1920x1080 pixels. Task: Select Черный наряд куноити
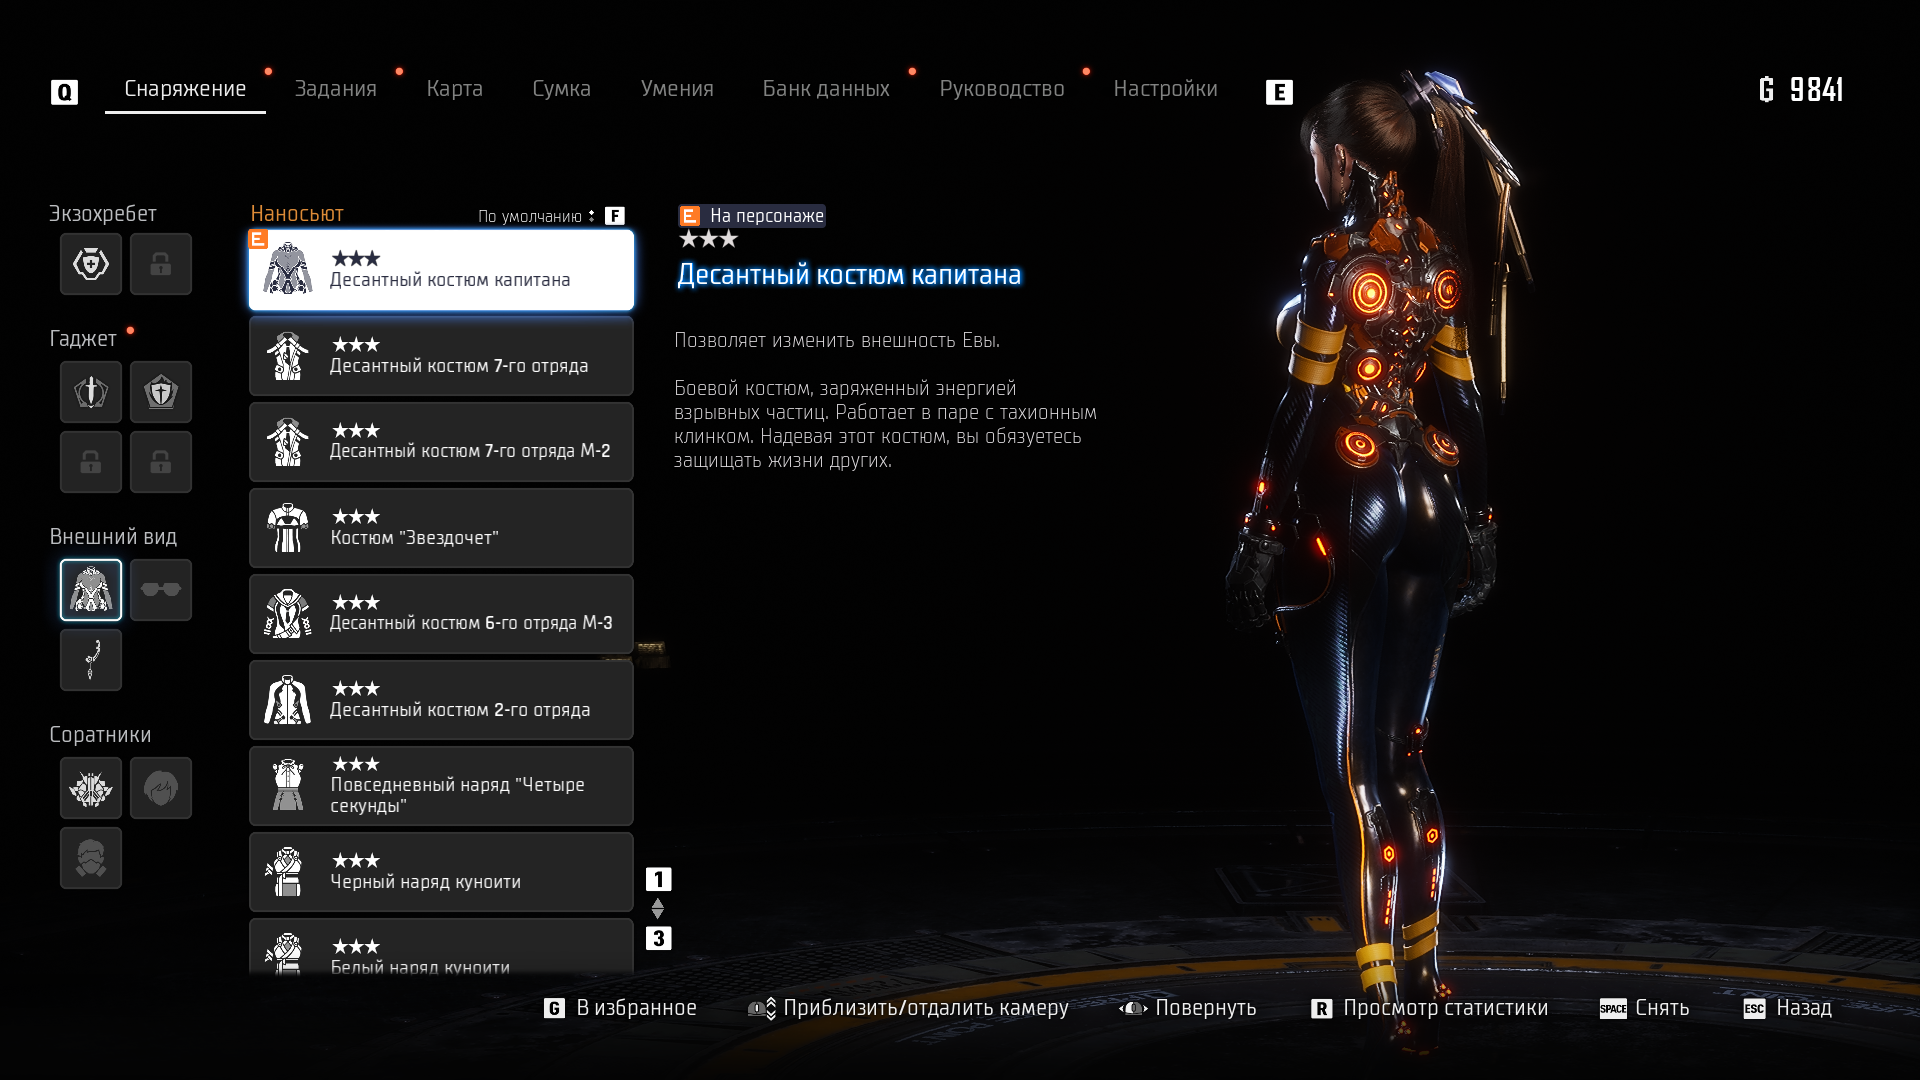(441, 872)
